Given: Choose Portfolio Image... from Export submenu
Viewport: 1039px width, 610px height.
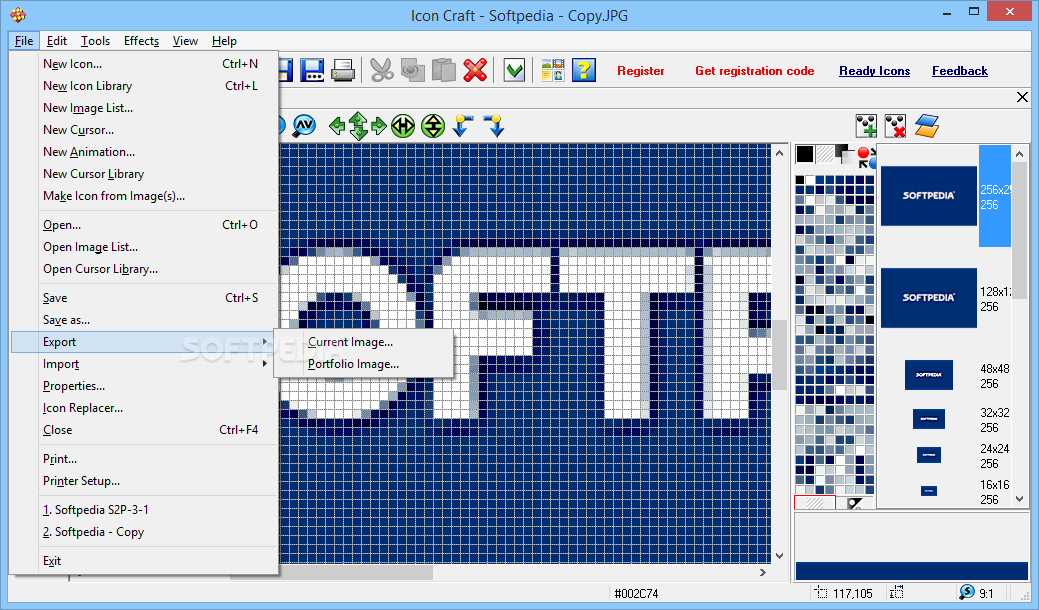Looking at the screenshot, I should point(364,364).
